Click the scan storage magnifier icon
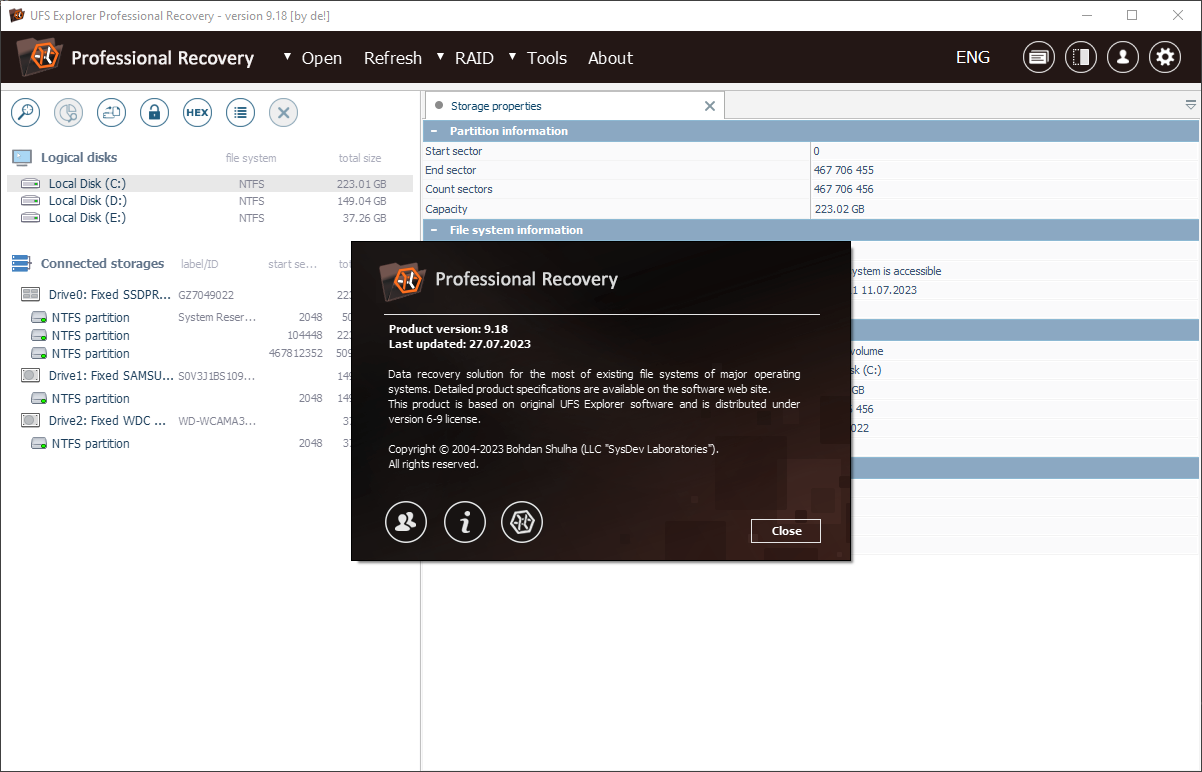Viewport: 1202px width, 772px height. click(25, 112)
